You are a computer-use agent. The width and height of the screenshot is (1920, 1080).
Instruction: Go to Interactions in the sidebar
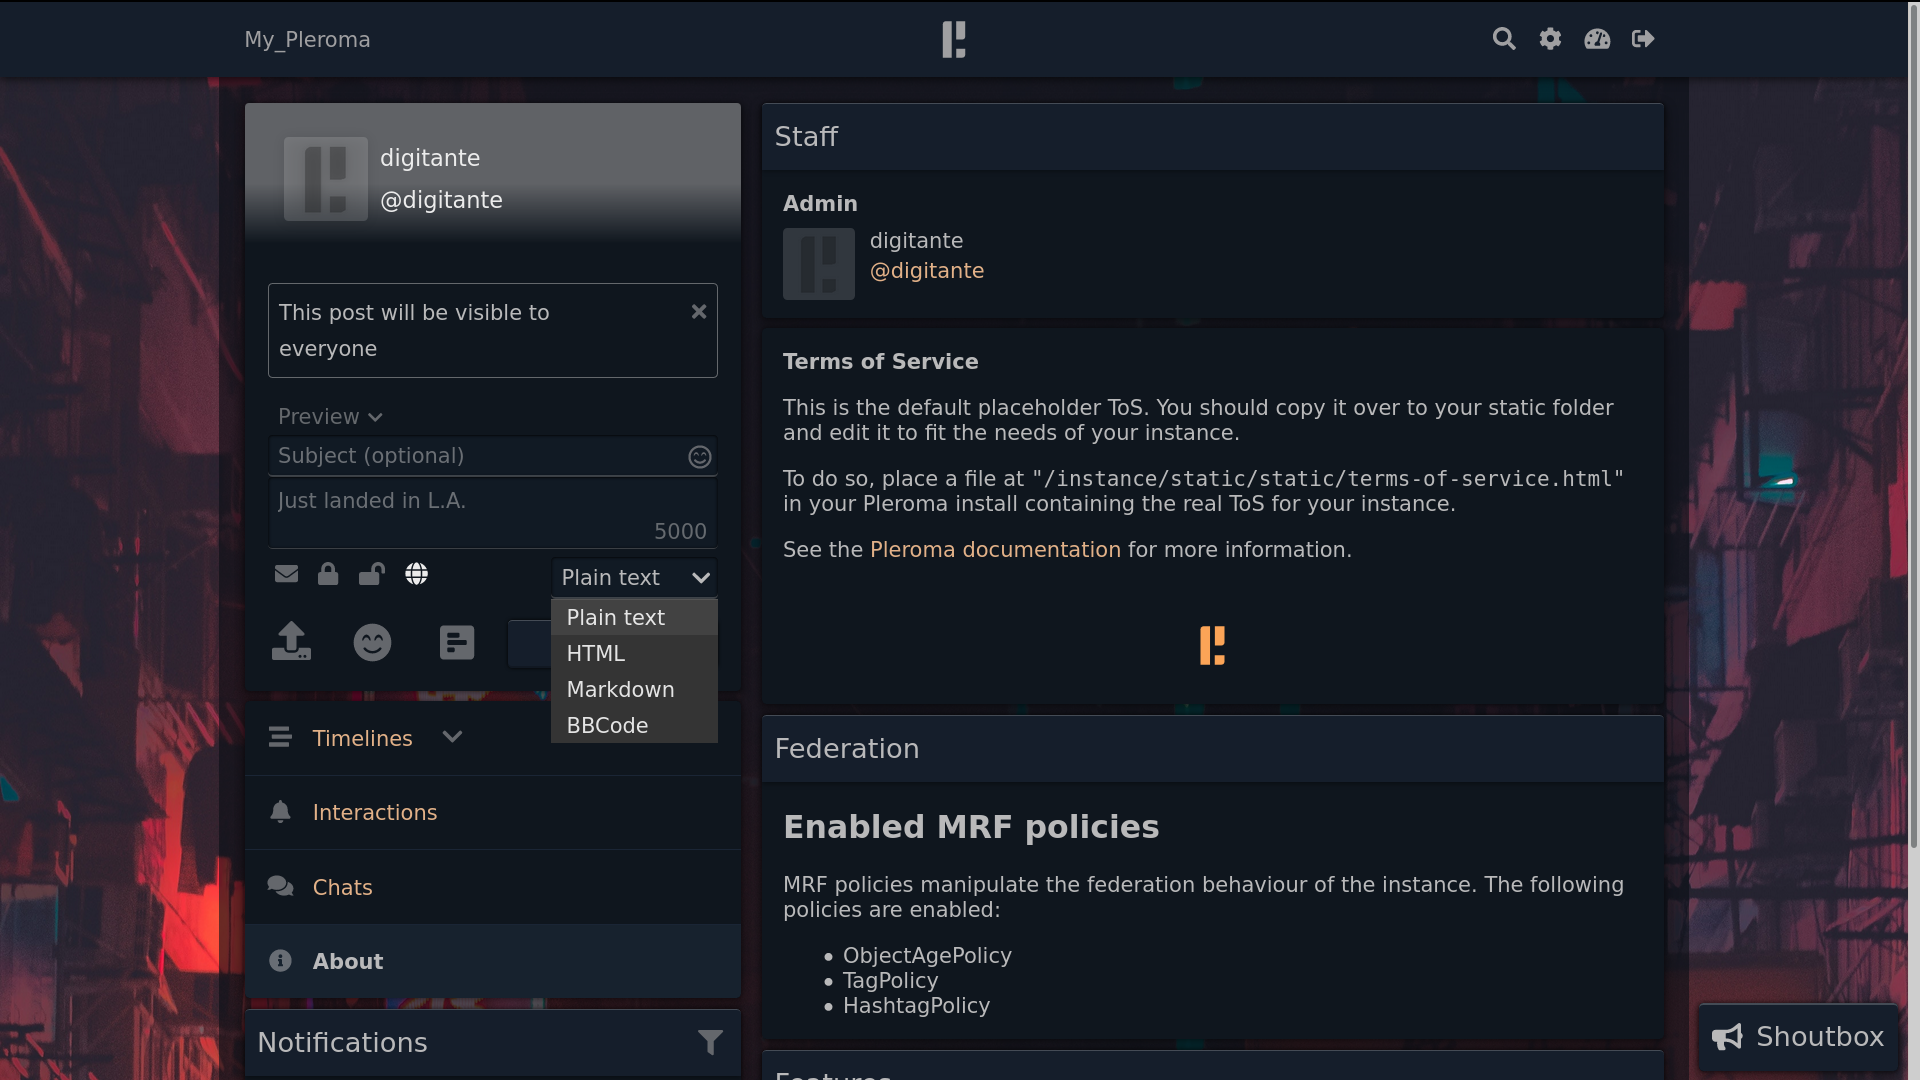pos(374,813)
